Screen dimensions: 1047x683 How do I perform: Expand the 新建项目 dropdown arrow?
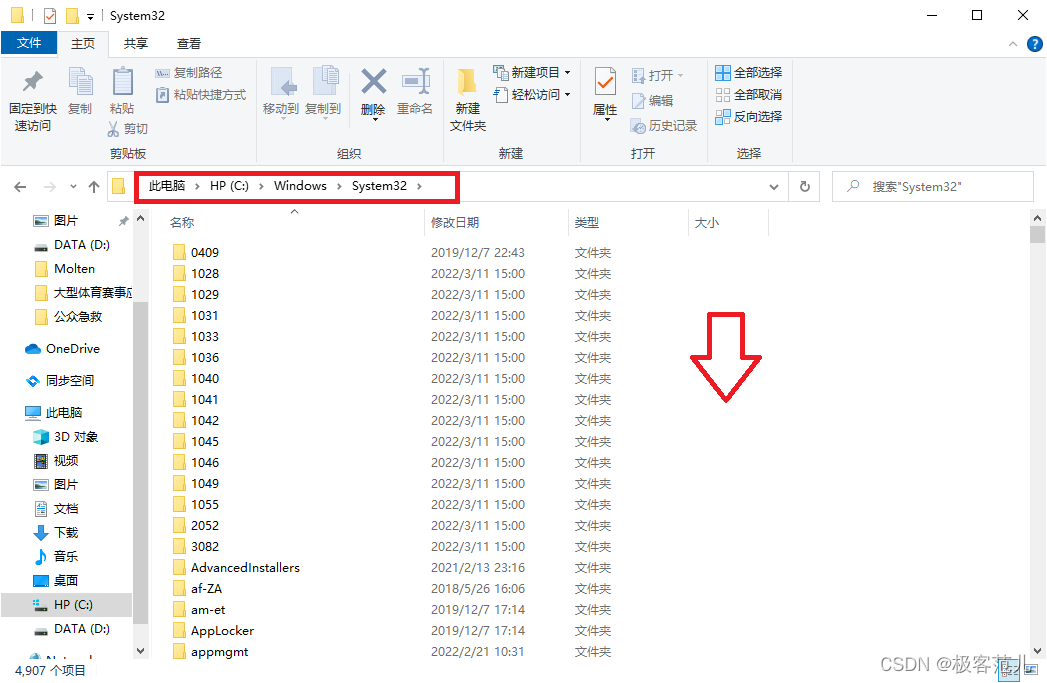point(566,72)
